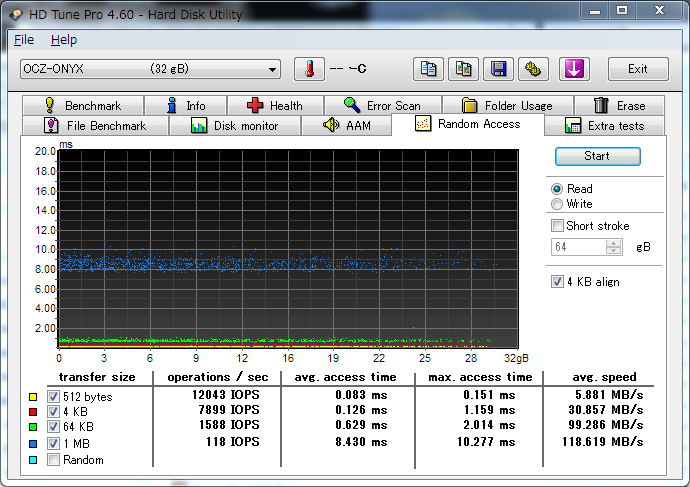Click the 7899 IOPS value
This screenshot has height=487, width=690.
[x=229, y=410]
